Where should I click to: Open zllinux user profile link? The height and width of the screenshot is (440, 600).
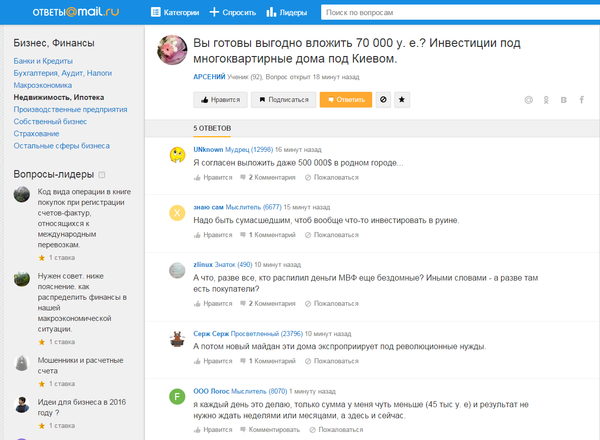click(x=203, y=265)
